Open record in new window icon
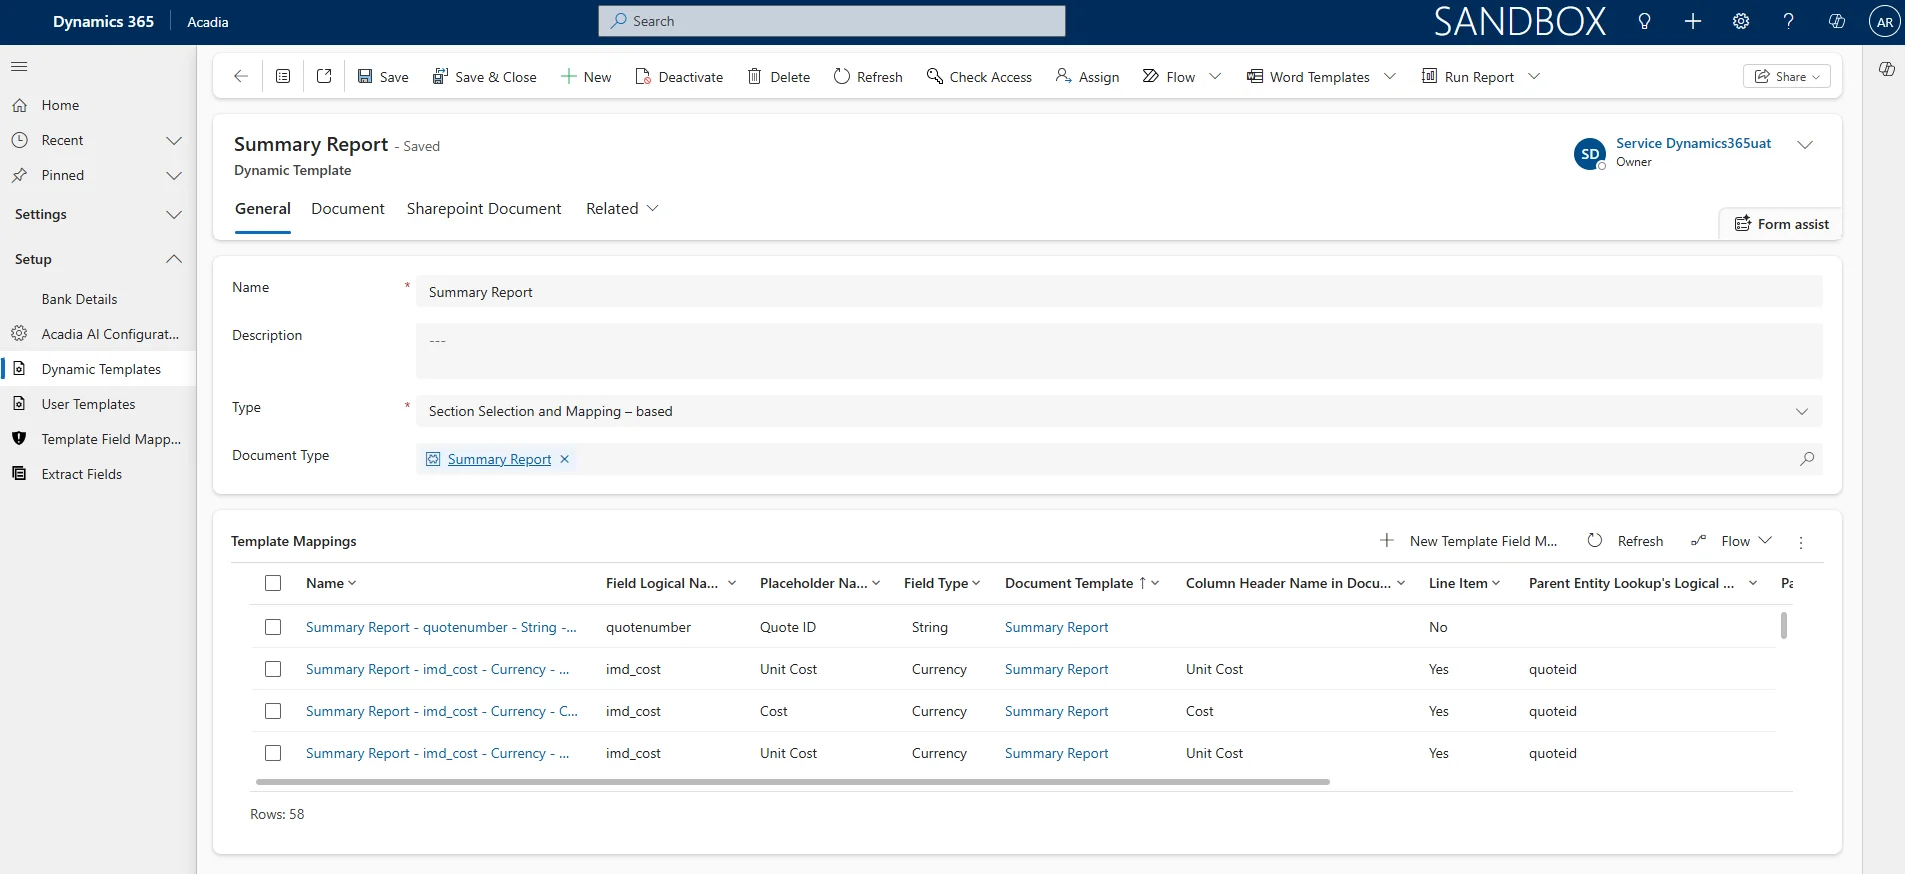The width and height of the screenshot is (1905, 874). coord(324,77)
